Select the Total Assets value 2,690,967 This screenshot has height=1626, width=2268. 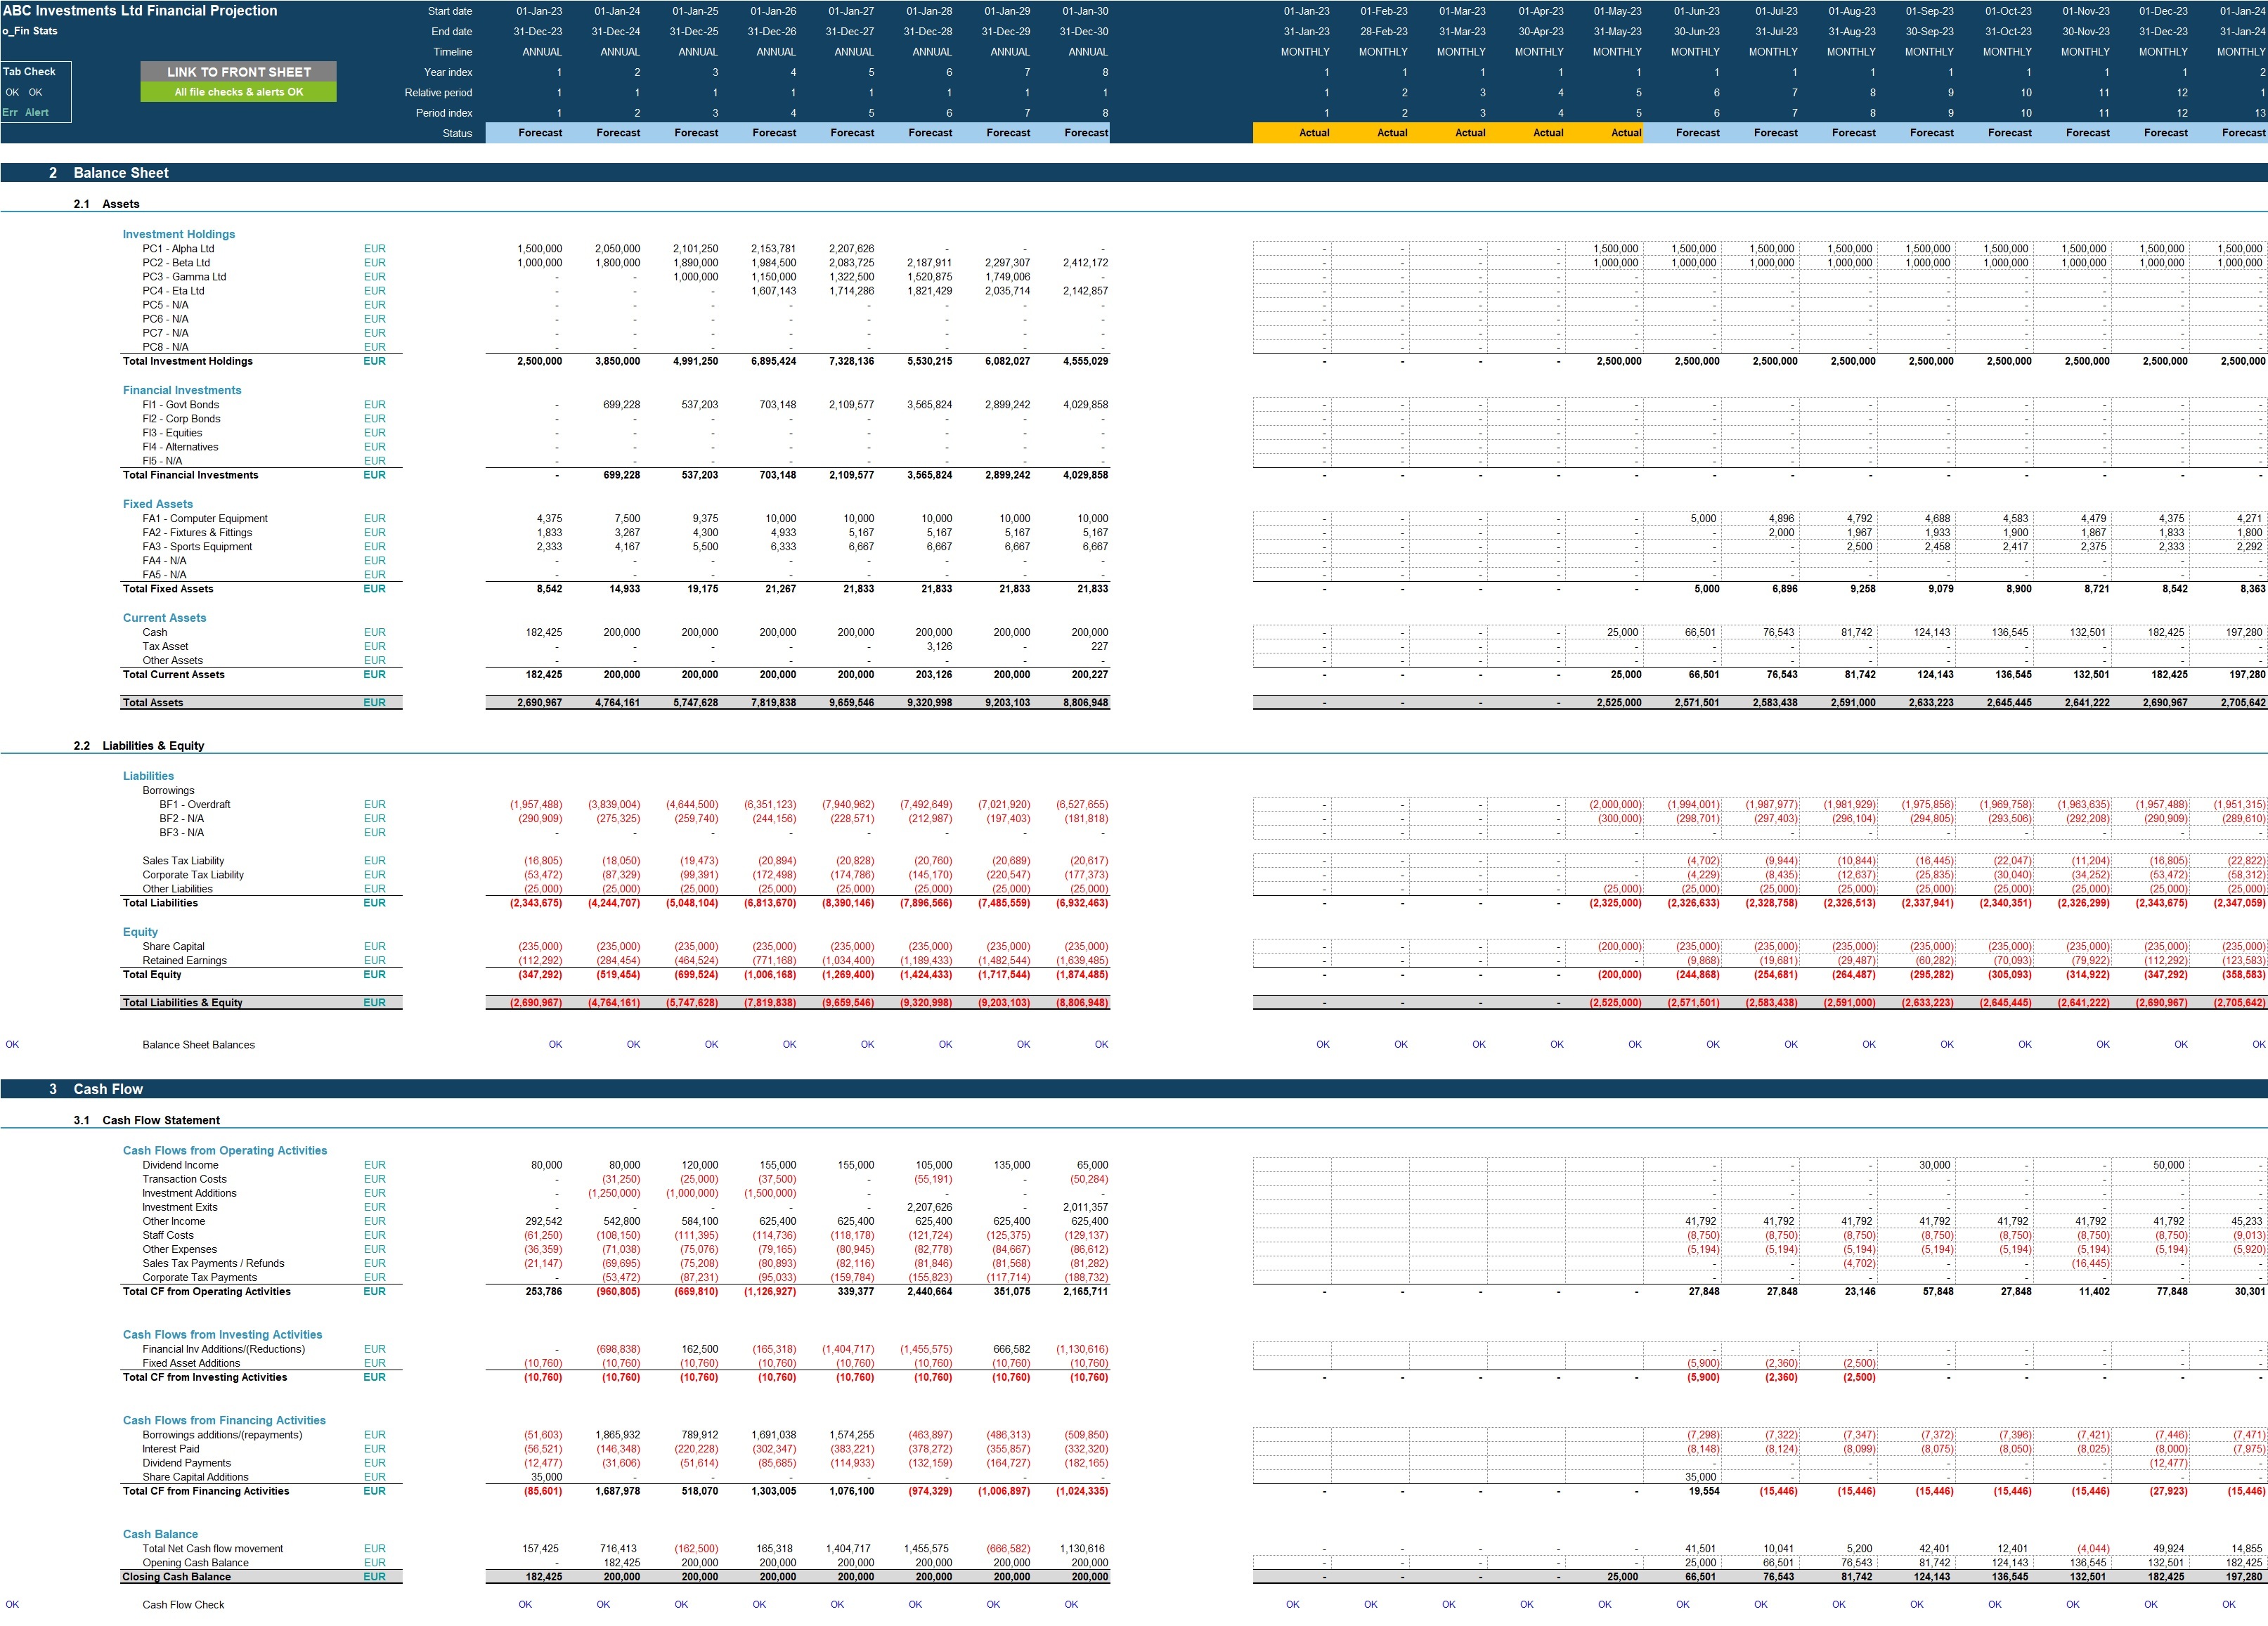coord(539,703)
